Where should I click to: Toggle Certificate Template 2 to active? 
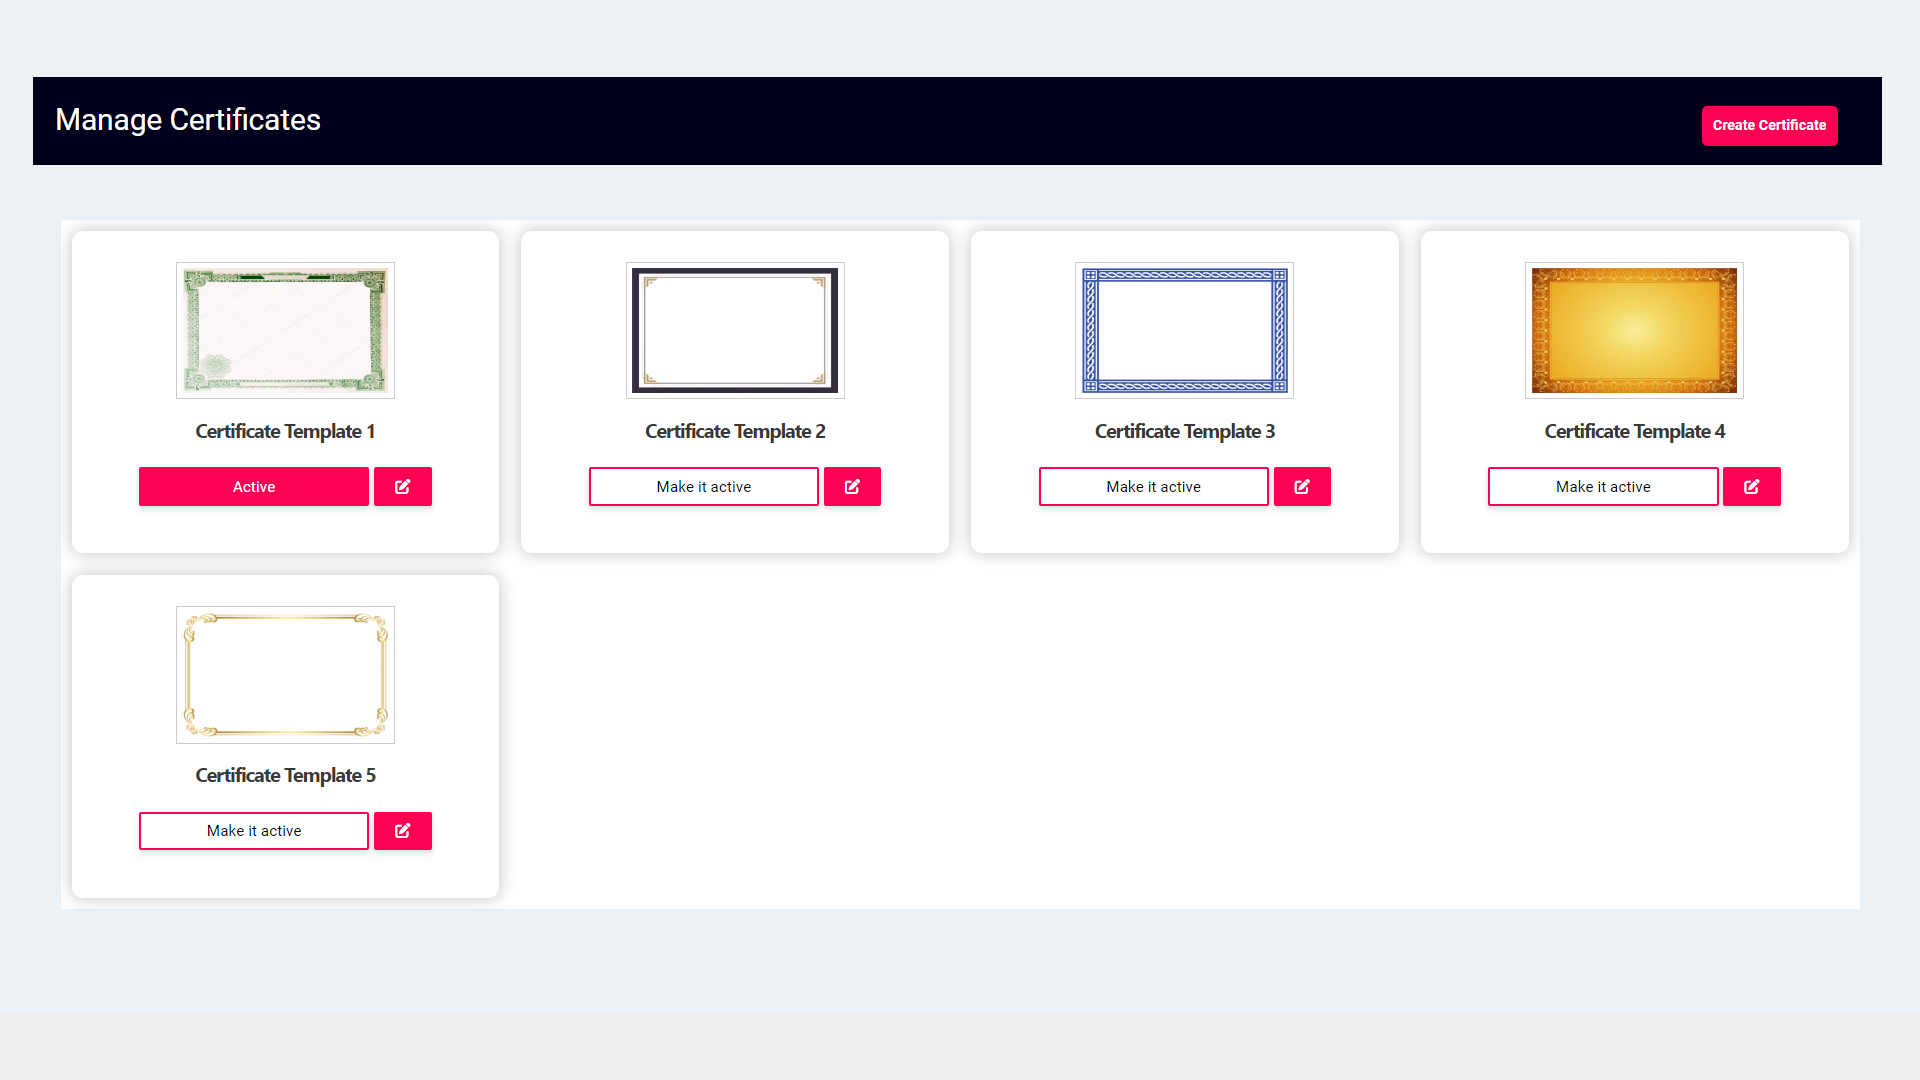coord(703,487)
